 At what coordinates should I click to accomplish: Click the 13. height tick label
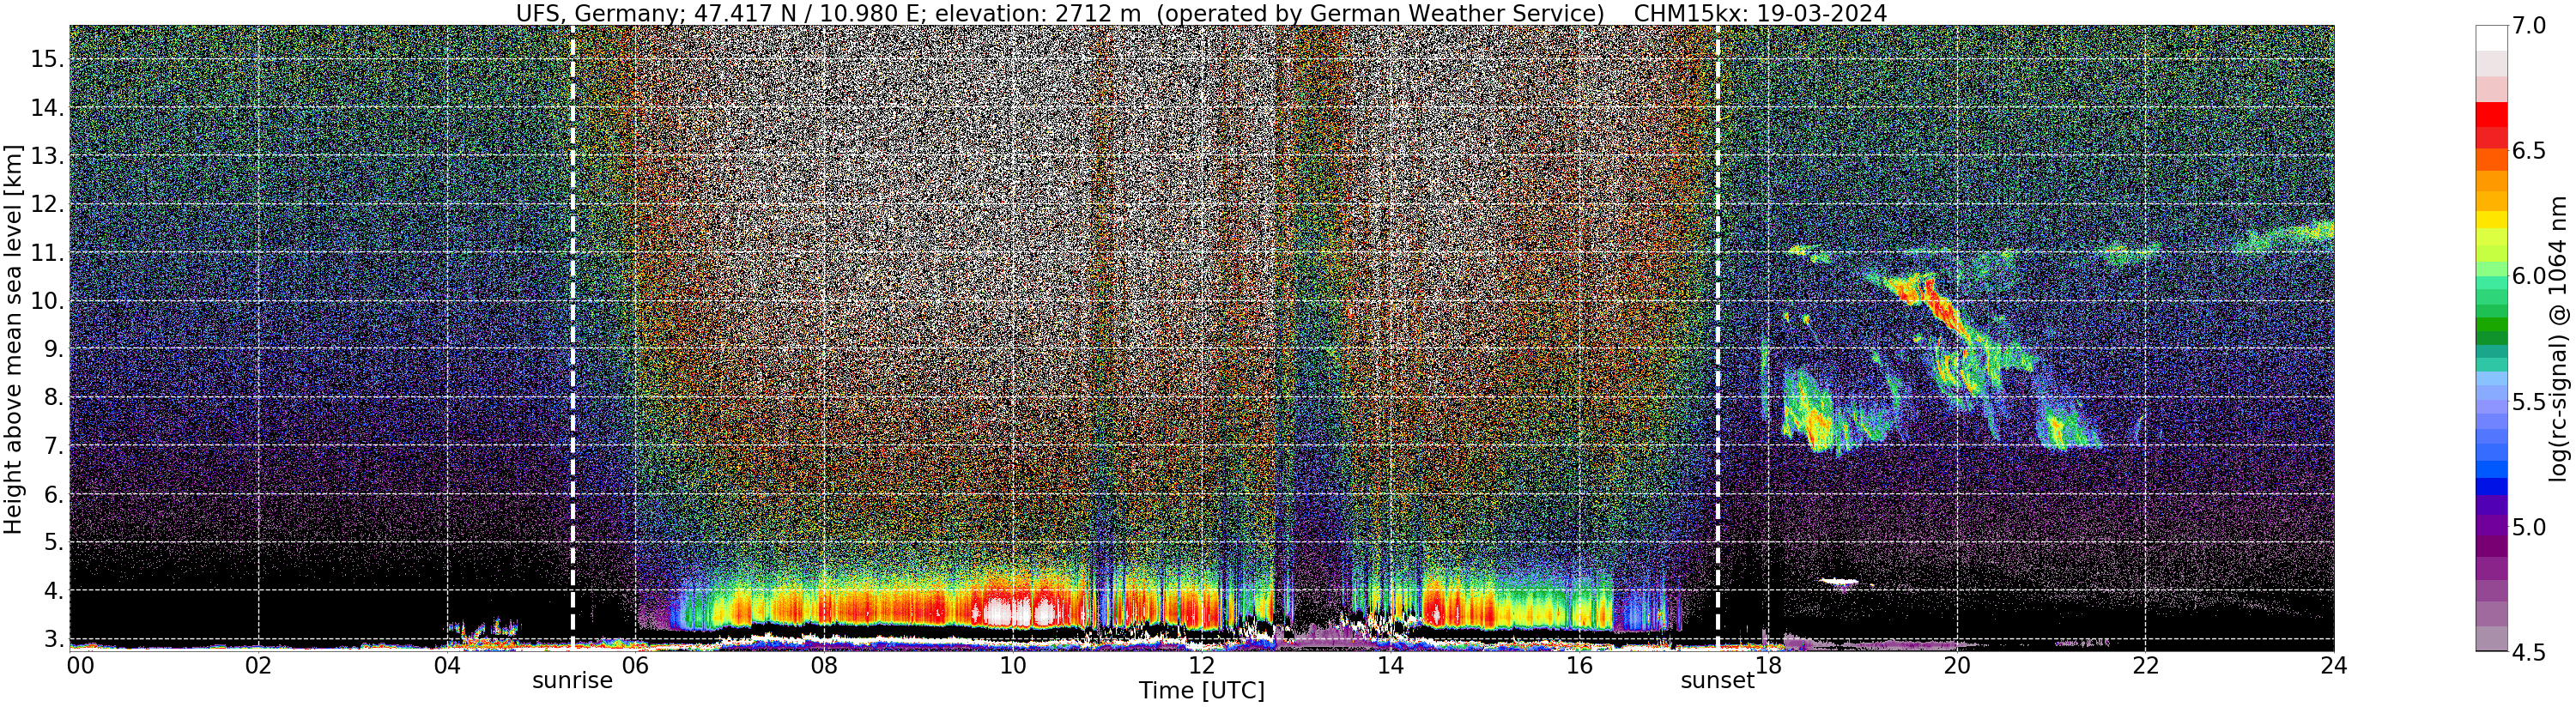pos(47,156)
